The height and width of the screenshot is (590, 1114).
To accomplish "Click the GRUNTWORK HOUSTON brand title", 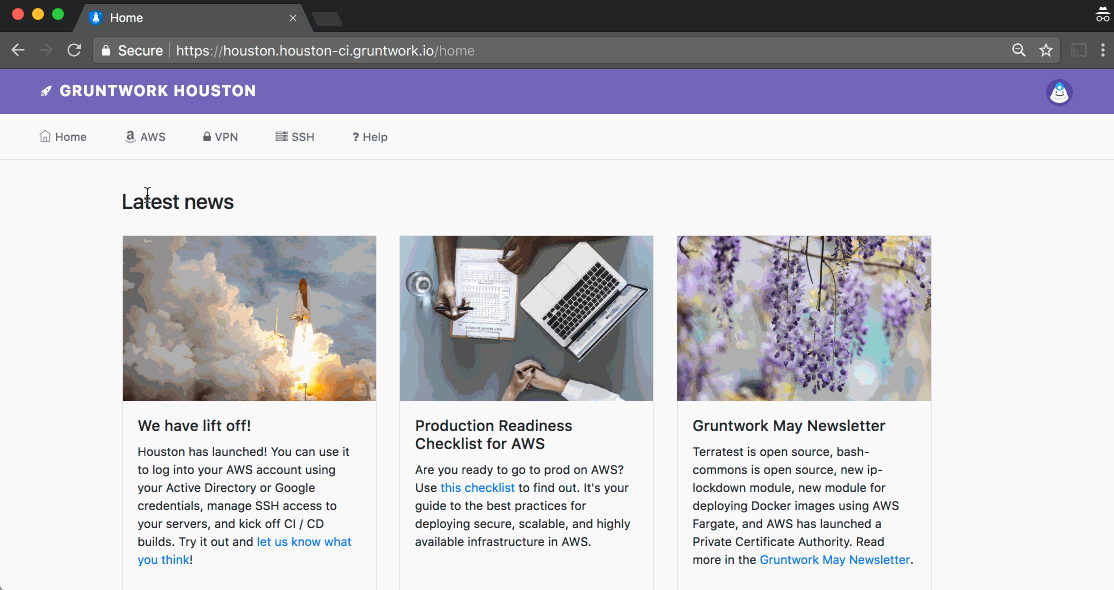I will (158, 91).
